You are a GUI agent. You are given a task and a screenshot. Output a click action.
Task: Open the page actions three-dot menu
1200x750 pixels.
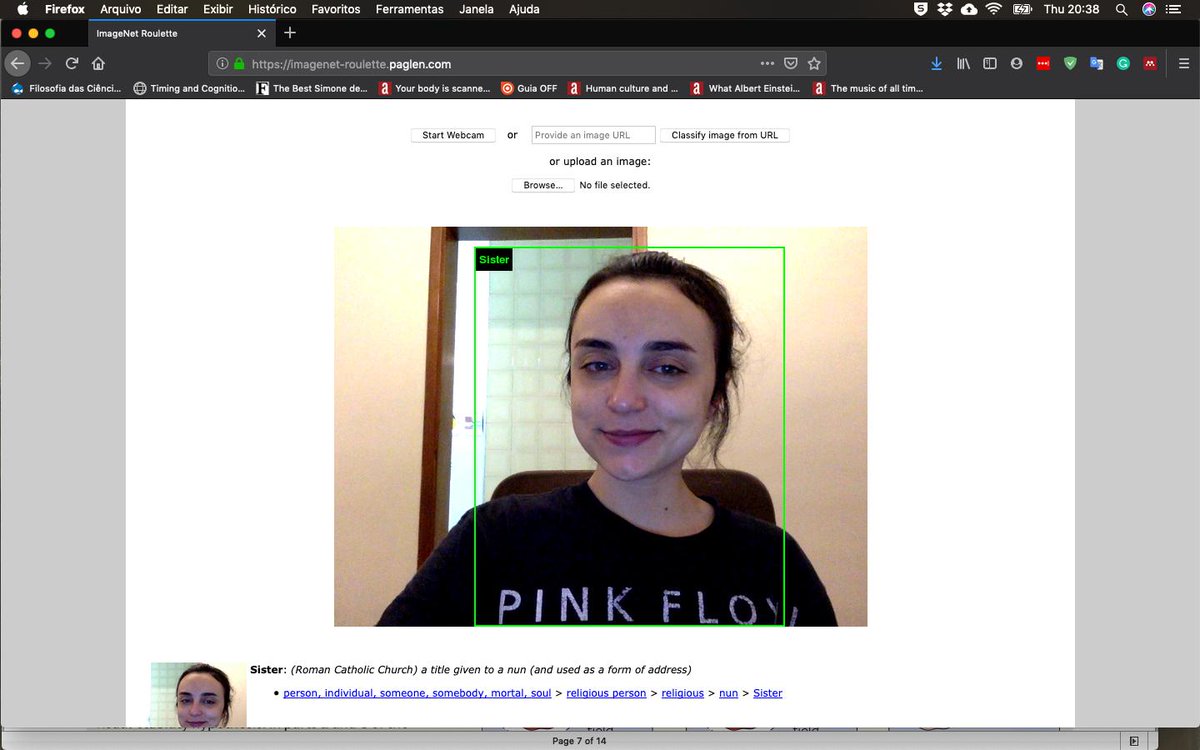pyautogui.click(x=767, y=63)
